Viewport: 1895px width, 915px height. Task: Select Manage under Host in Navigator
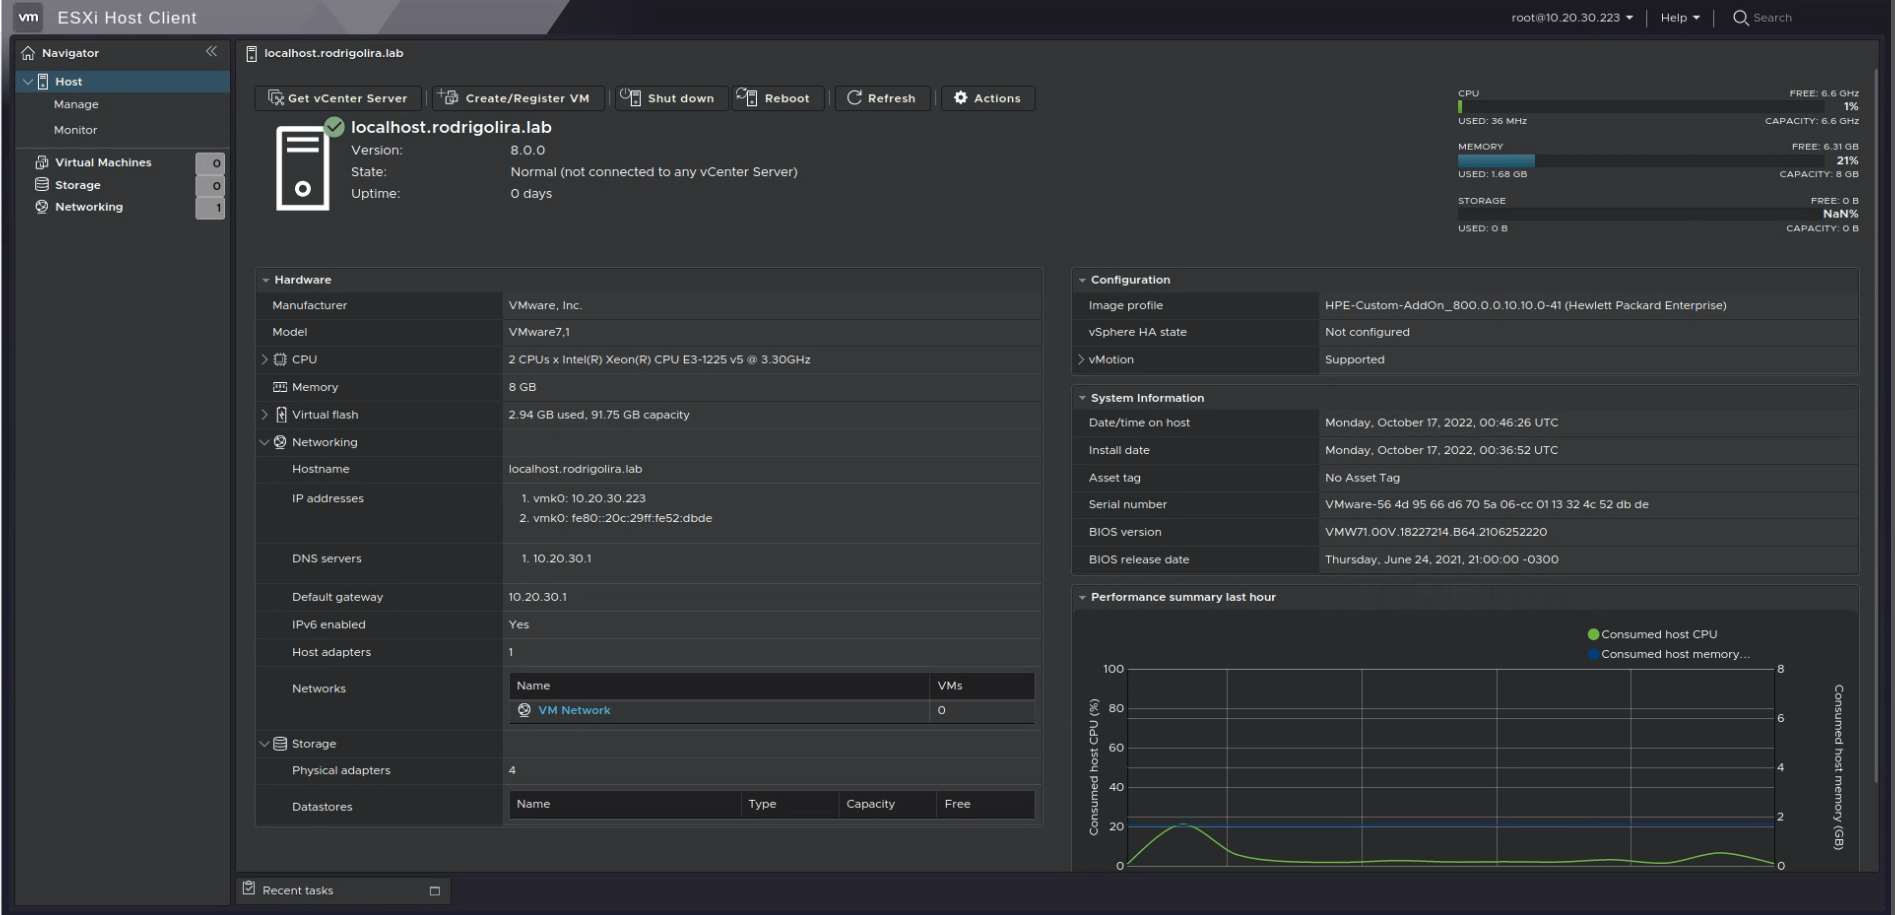point(76,104)
